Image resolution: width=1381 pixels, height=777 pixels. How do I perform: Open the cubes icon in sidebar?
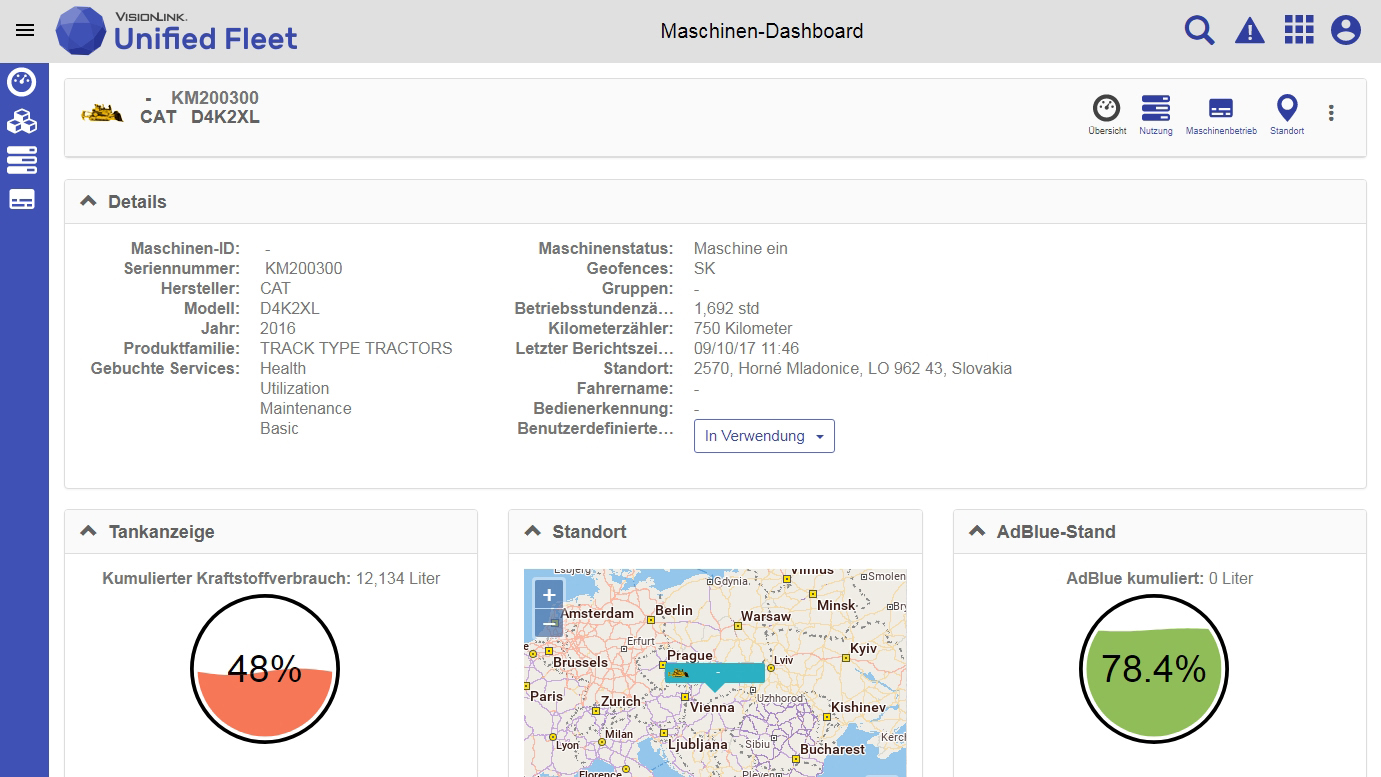[22, 122]
